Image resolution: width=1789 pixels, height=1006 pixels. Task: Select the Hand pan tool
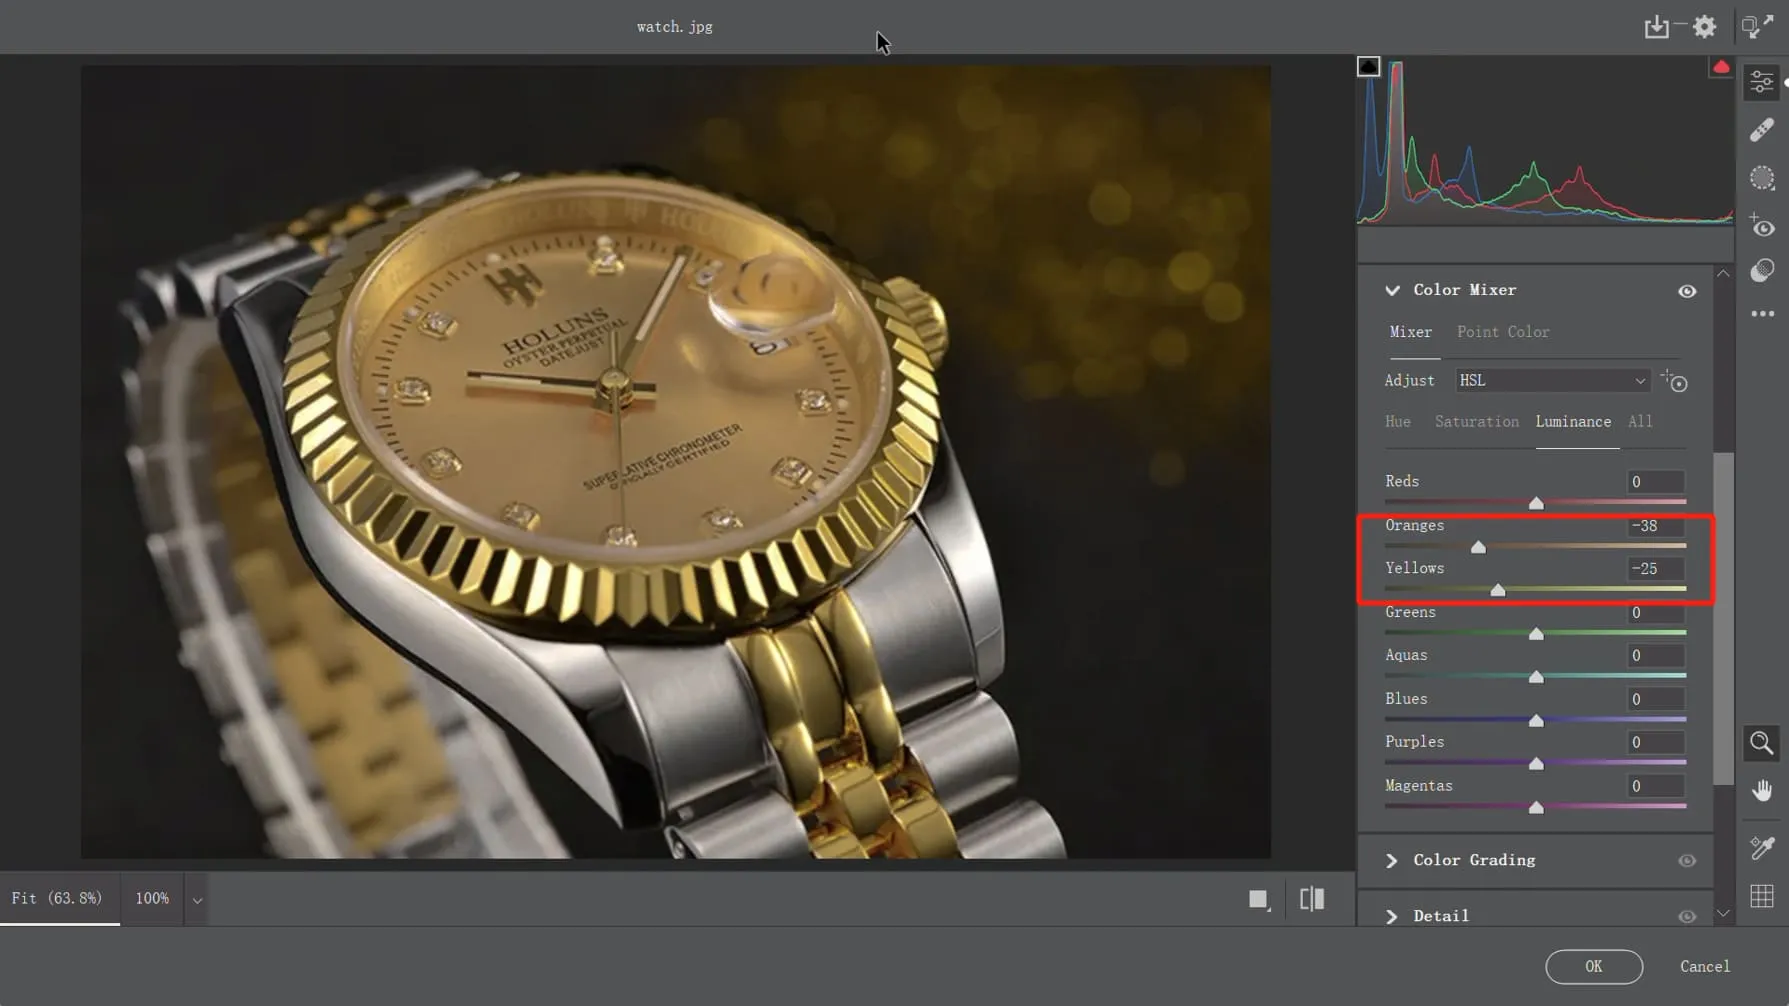(x=1762, y=791)
